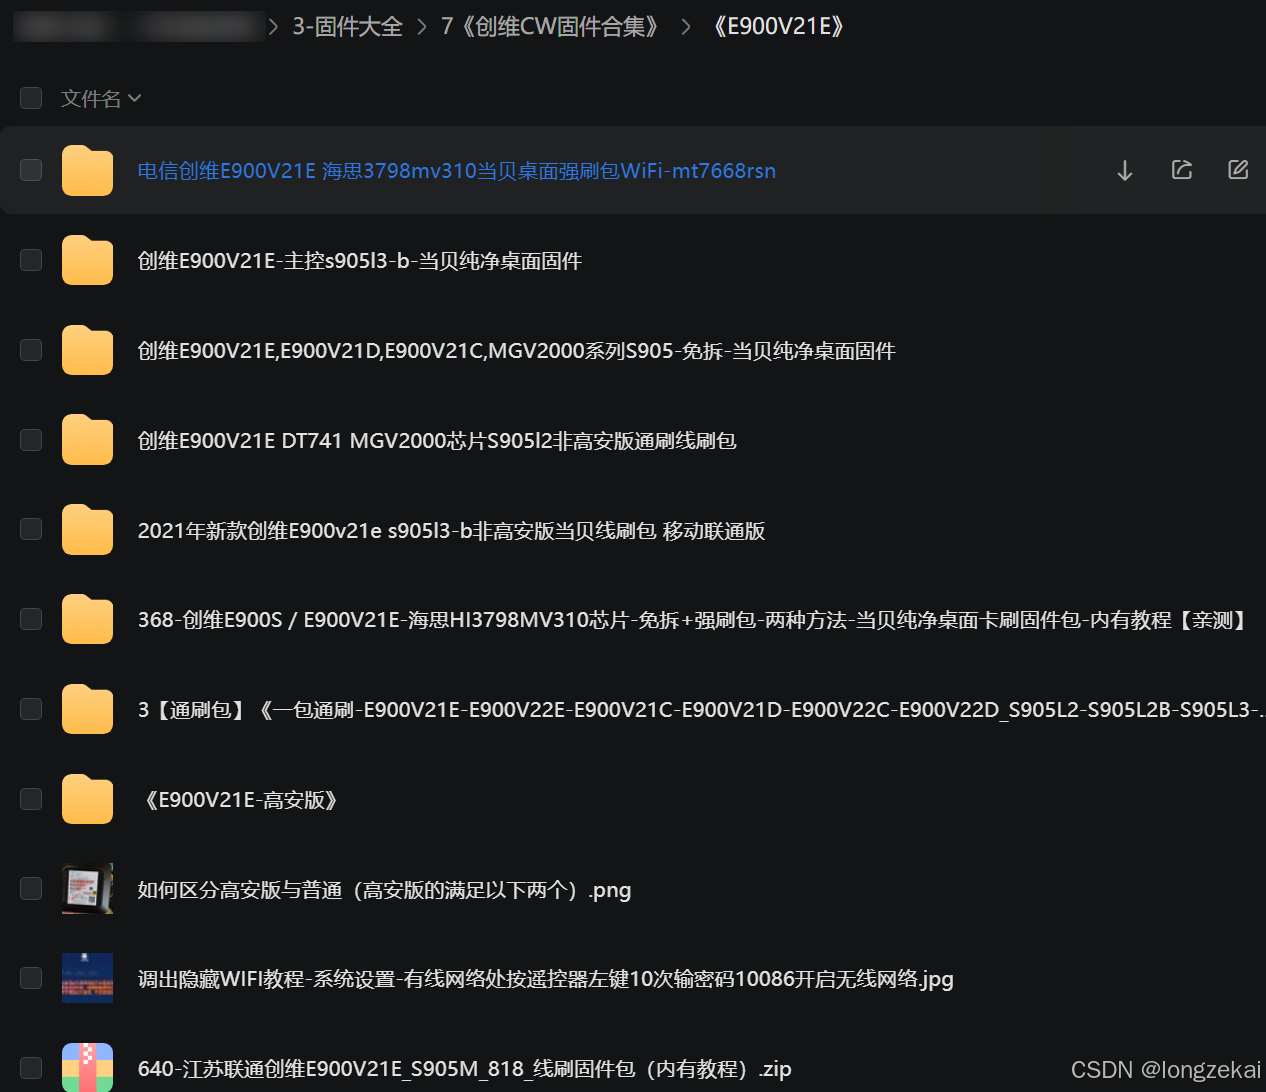Screen dimensions: 1266x1092
Task: Preview thumbnail of 调出隐藏WIFI教程 .jpg
Action: pyautogui.click(x=87, y=978)
